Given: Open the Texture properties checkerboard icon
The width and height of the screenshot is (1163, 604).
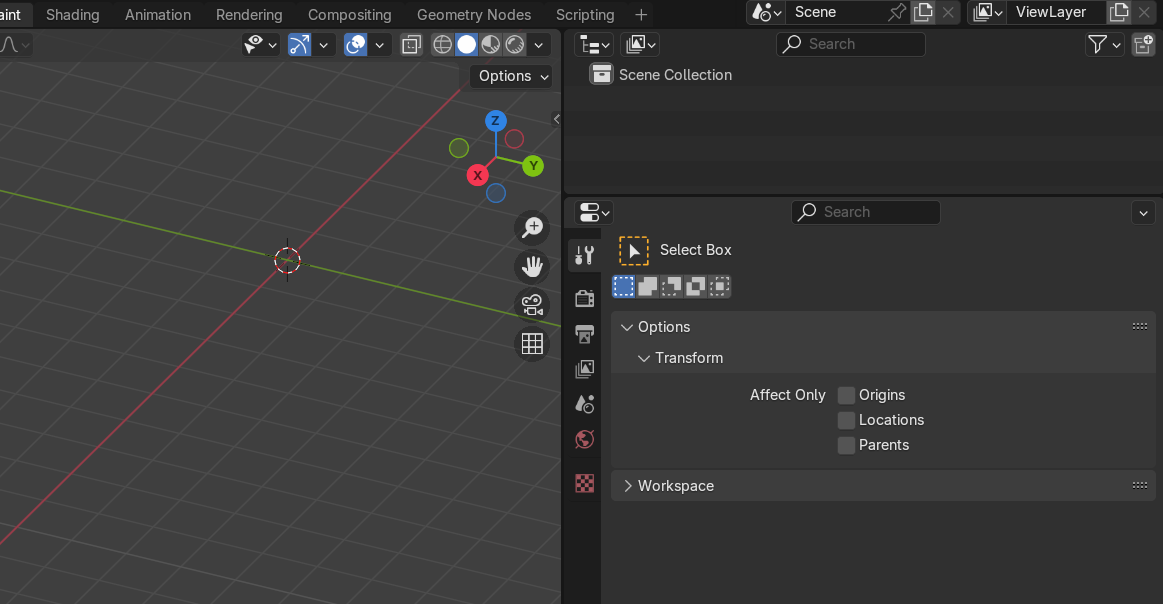Looking at the screenshot, I should coord(584,483).
